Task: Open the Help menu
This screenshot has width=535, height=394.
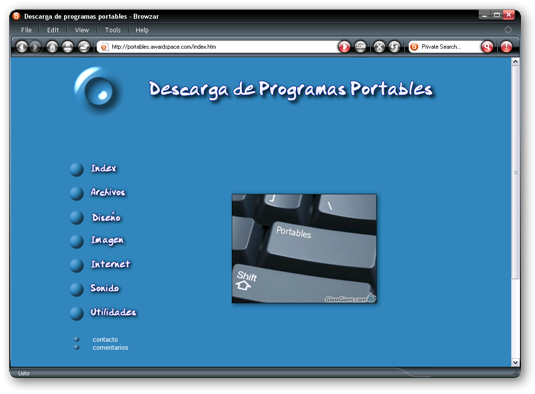Action: [x=142, y=30]
